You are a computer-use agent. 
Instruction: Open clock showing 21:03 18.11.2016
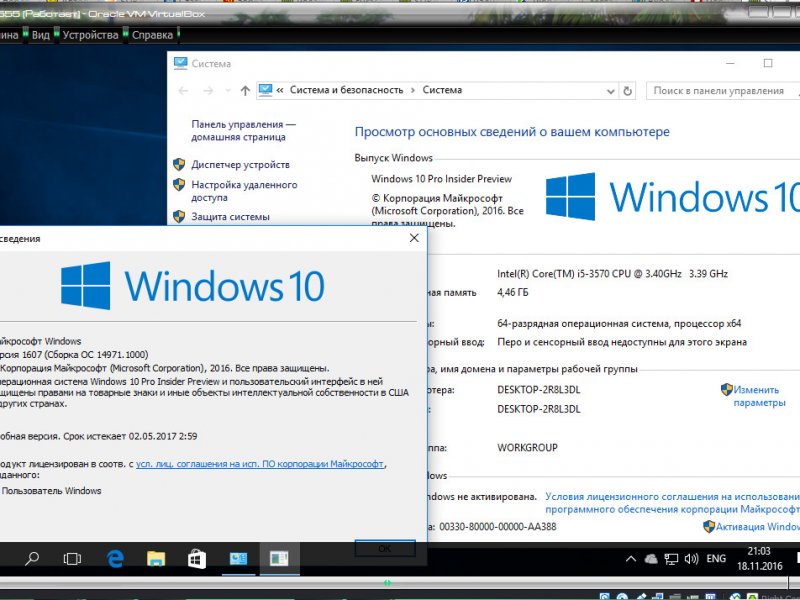tap(759, 559)
